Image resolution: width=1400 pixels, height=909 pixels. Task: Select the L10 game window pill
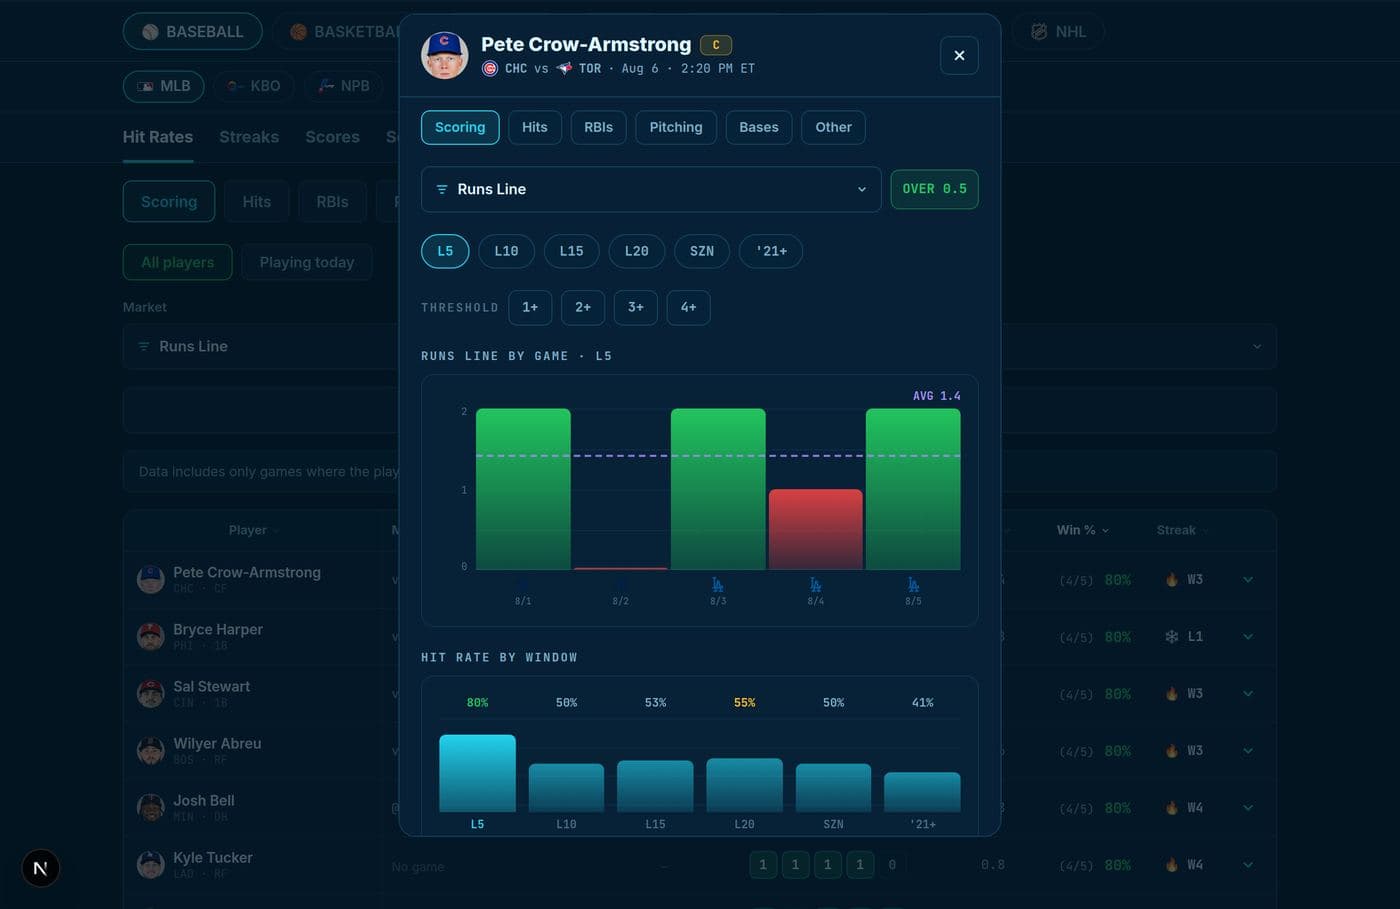pos(506,251)
